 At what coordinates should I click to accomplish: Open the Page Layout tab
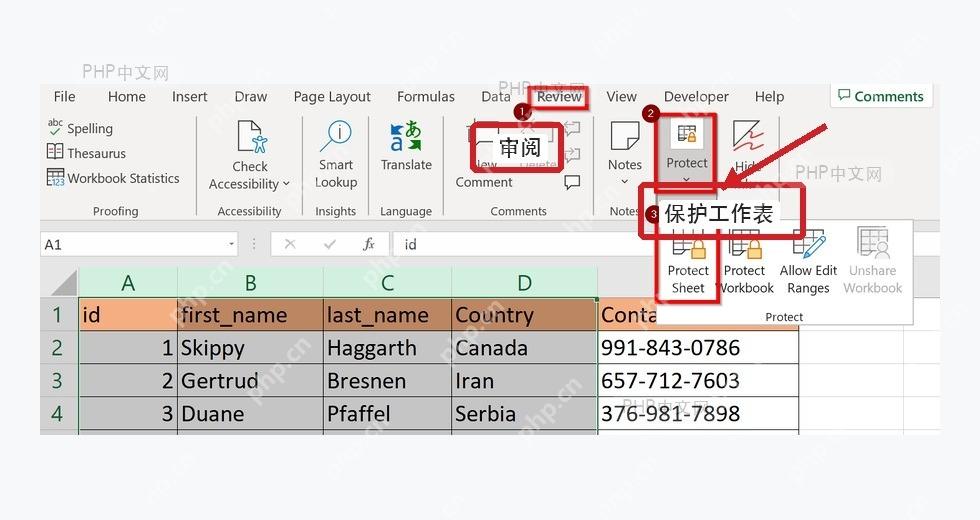pos(332,97)
